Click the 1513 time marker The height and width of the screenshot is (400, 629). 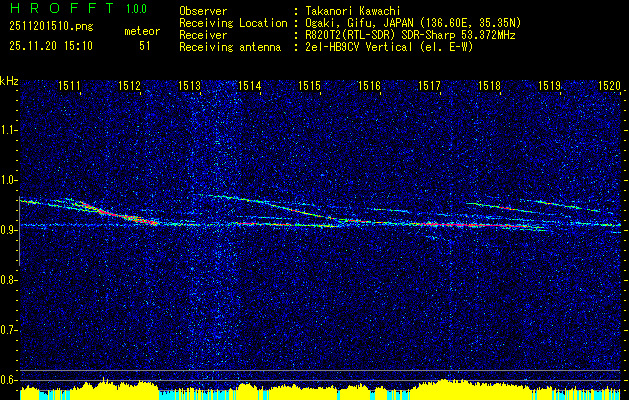(189, 85)
